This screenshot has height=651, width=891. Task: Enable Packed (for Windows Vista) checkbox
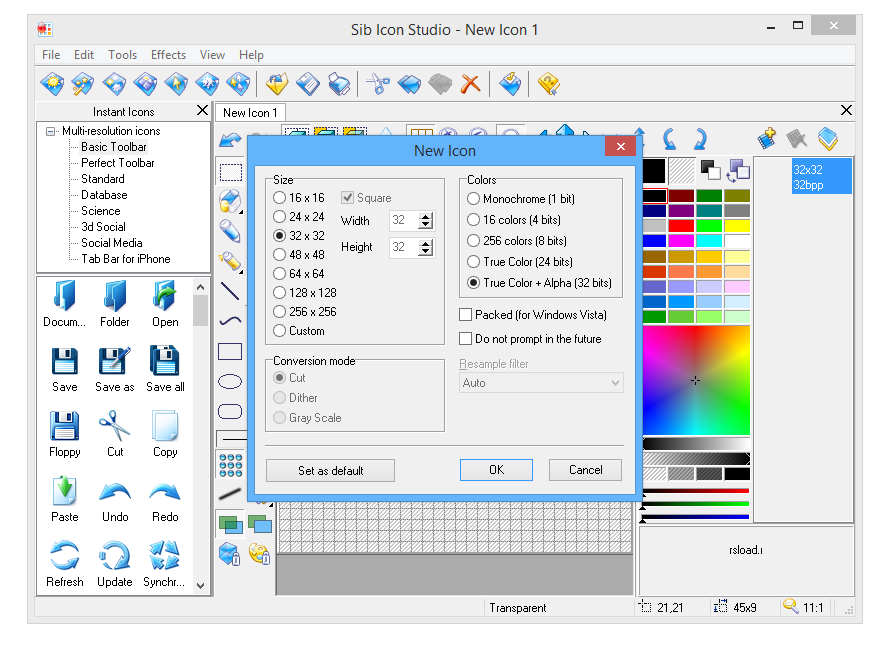tap(466, 315)
